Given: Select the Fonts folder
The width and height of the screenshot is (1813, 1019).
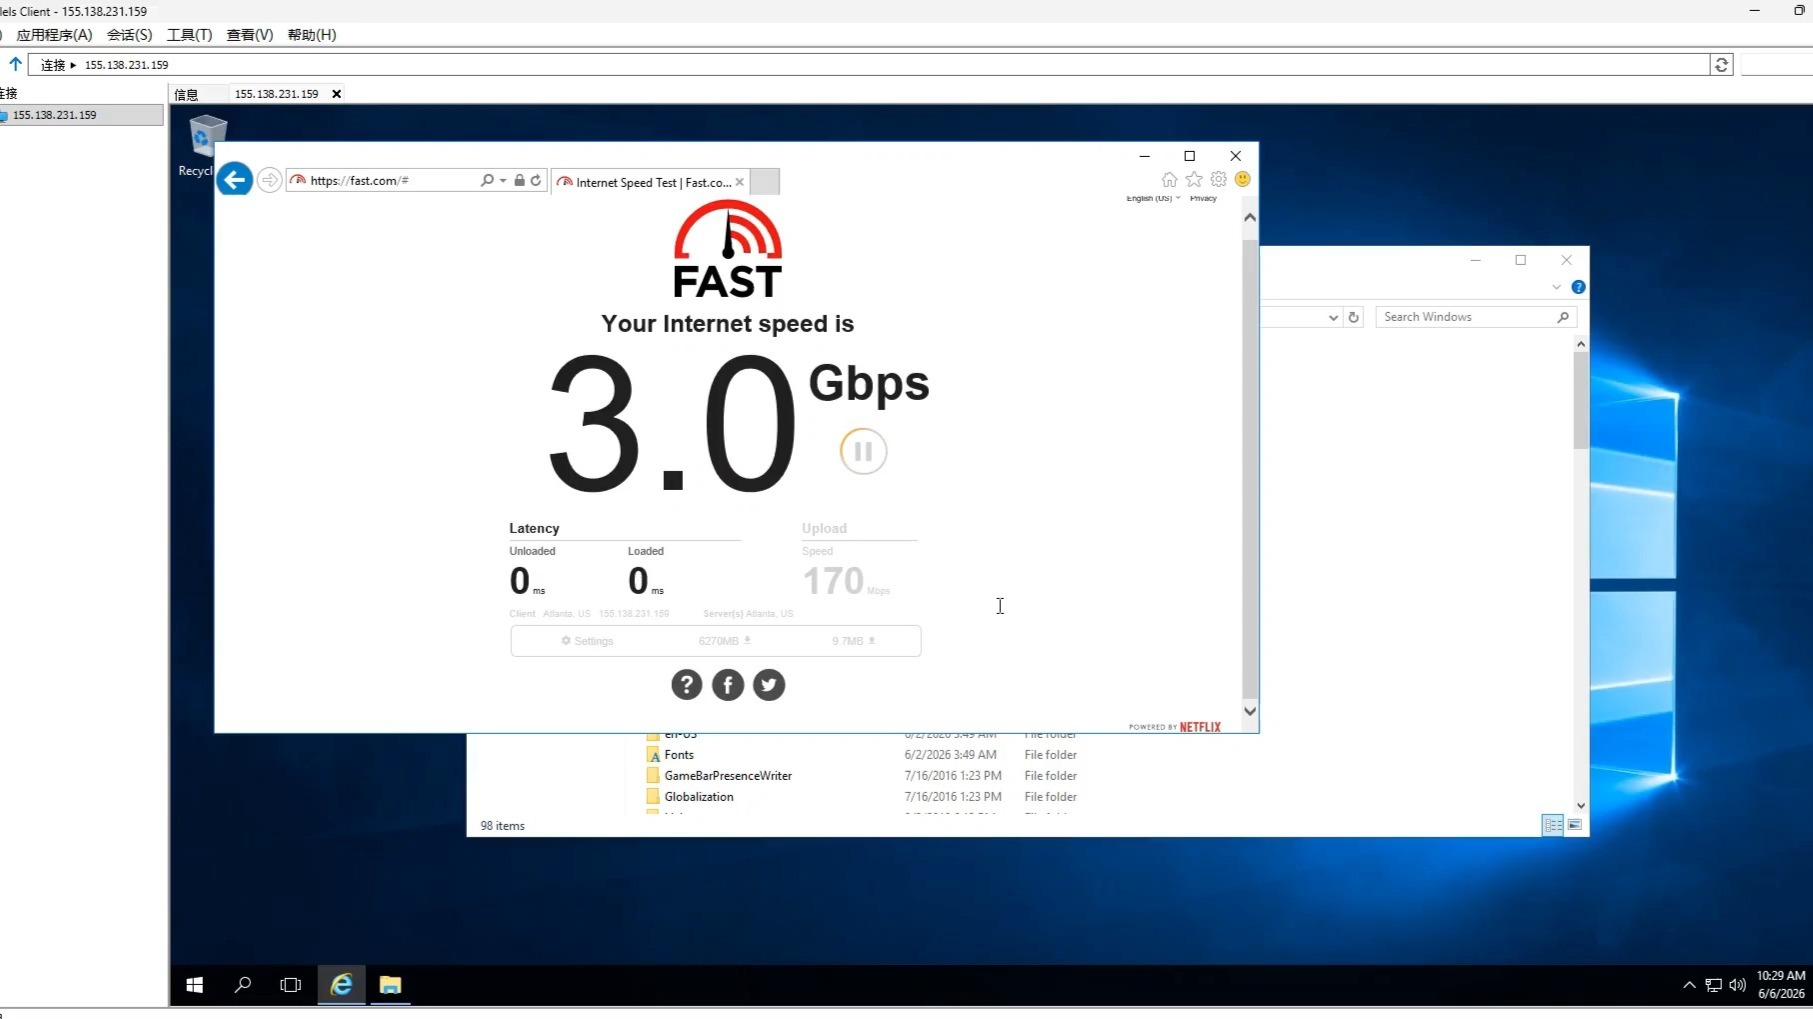Looking at the screenshot, I should coord(679,755).
